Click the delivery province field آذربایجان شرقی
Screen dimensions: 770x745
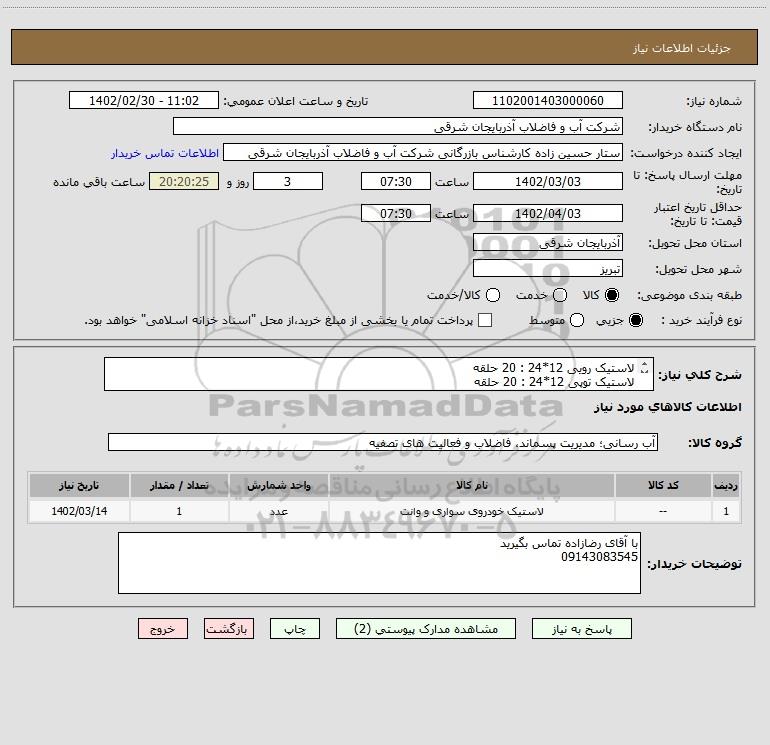pyautogui.click(x=548, y=242)
